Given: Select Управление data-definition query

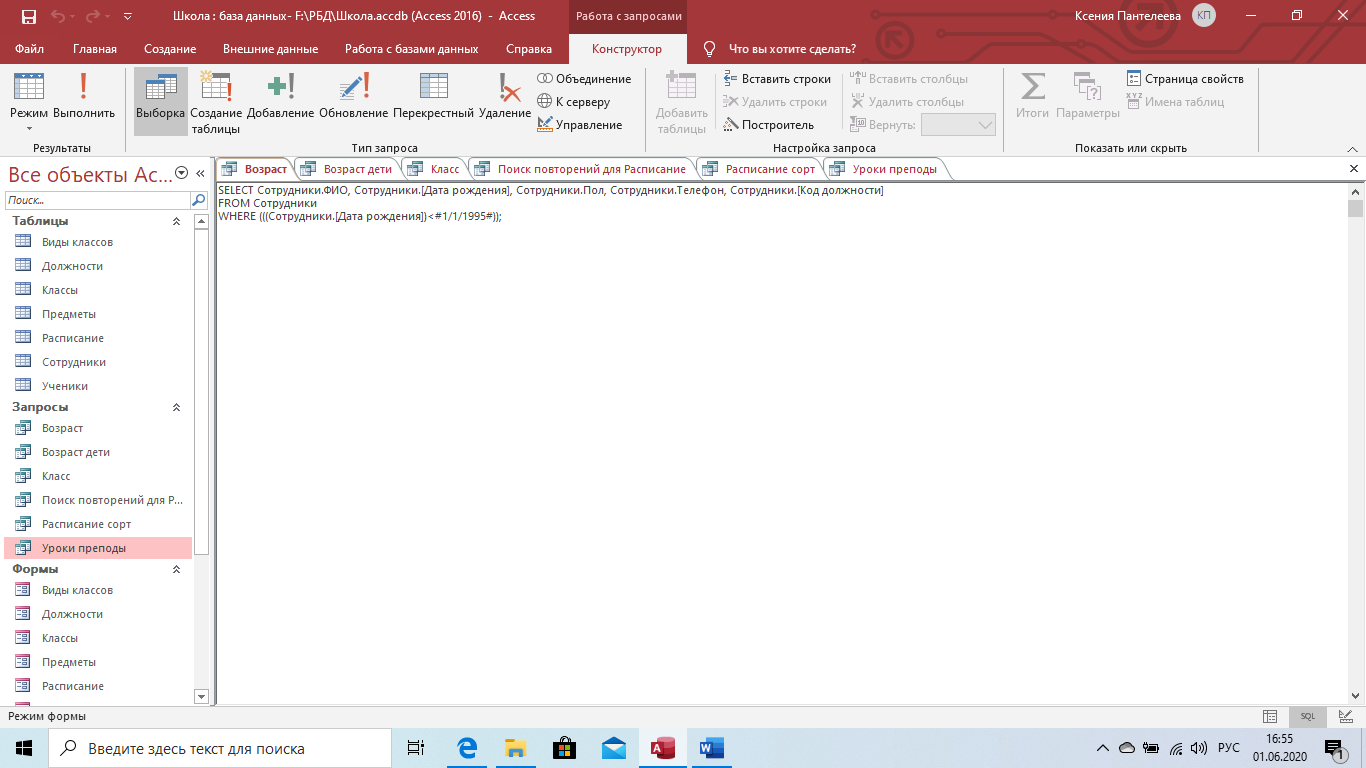Looking at the screenshot, I should 580,125.
